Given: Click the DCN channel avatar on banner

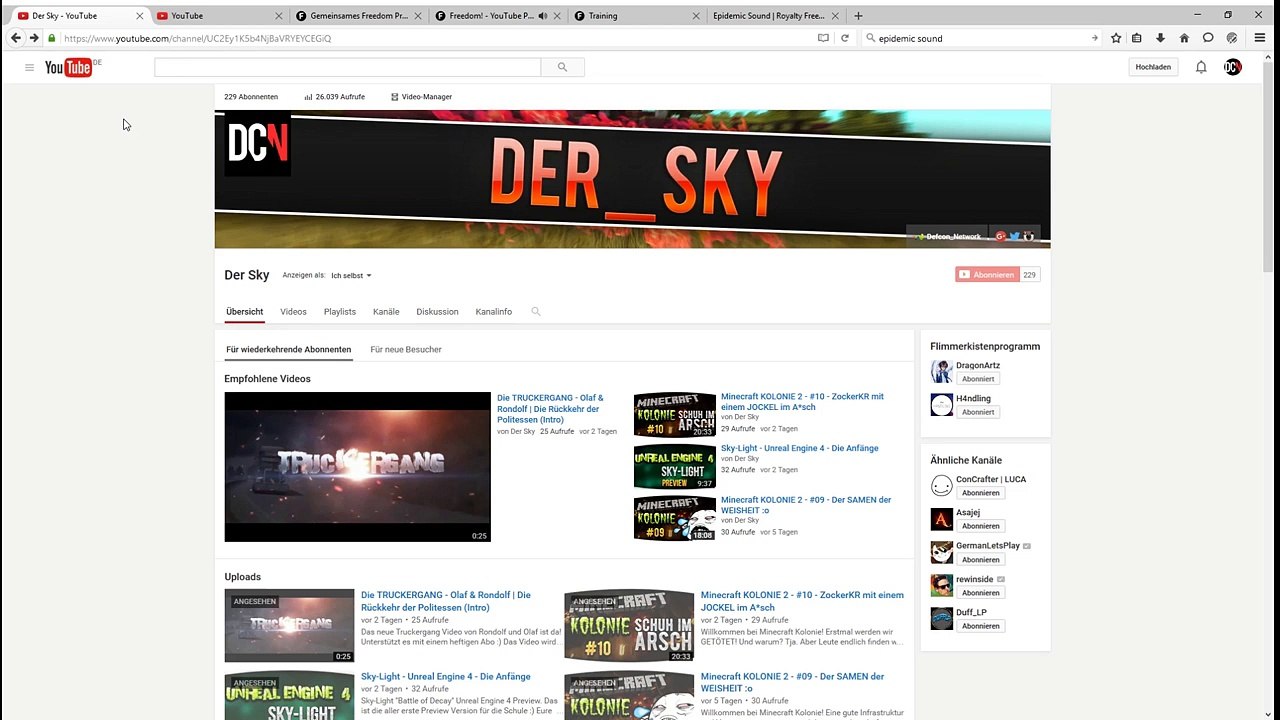Looking at the screenshot, I should [x=257, y=144].
